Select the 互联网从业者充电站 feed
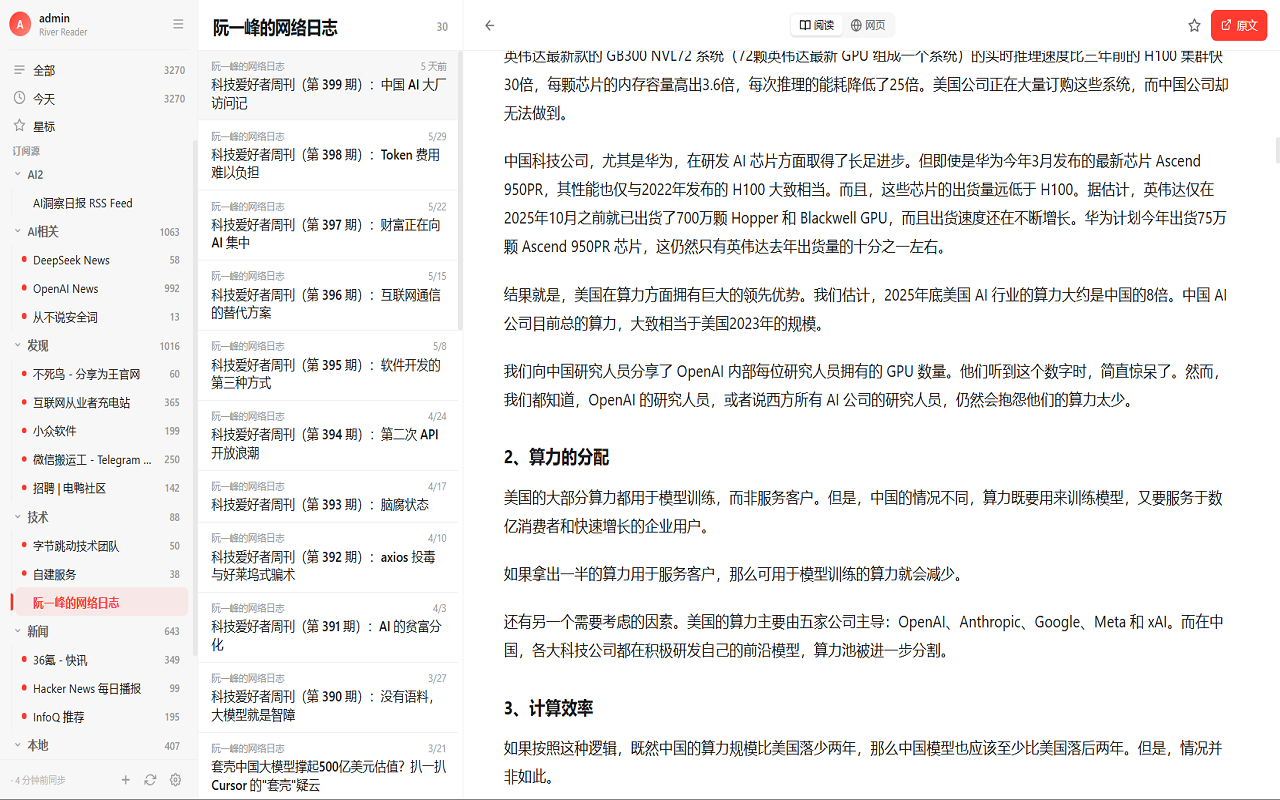Viewport: 1280px width, 800px height. (99, 402)
